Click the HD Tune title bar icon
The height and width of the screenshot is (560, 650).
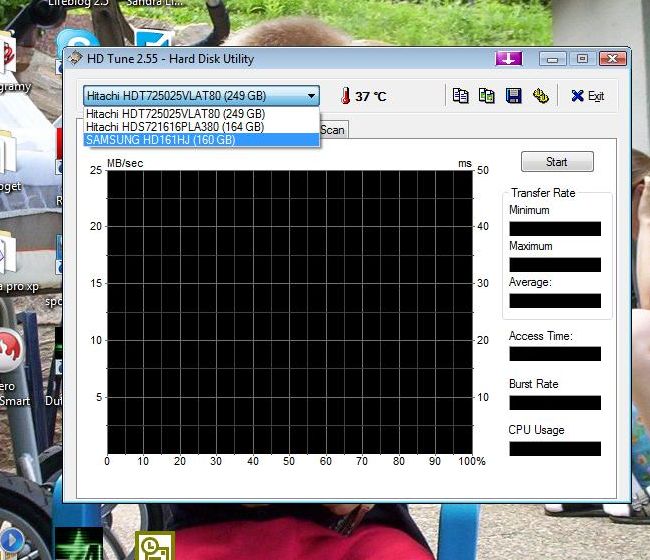pos(75,58)
